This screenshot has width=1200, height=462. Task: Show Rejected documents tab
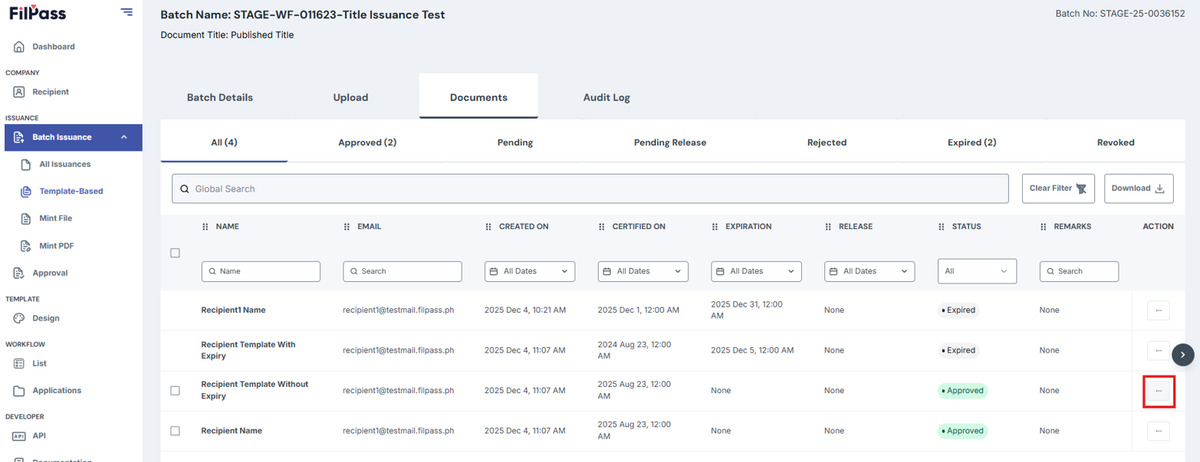(827, 142)
